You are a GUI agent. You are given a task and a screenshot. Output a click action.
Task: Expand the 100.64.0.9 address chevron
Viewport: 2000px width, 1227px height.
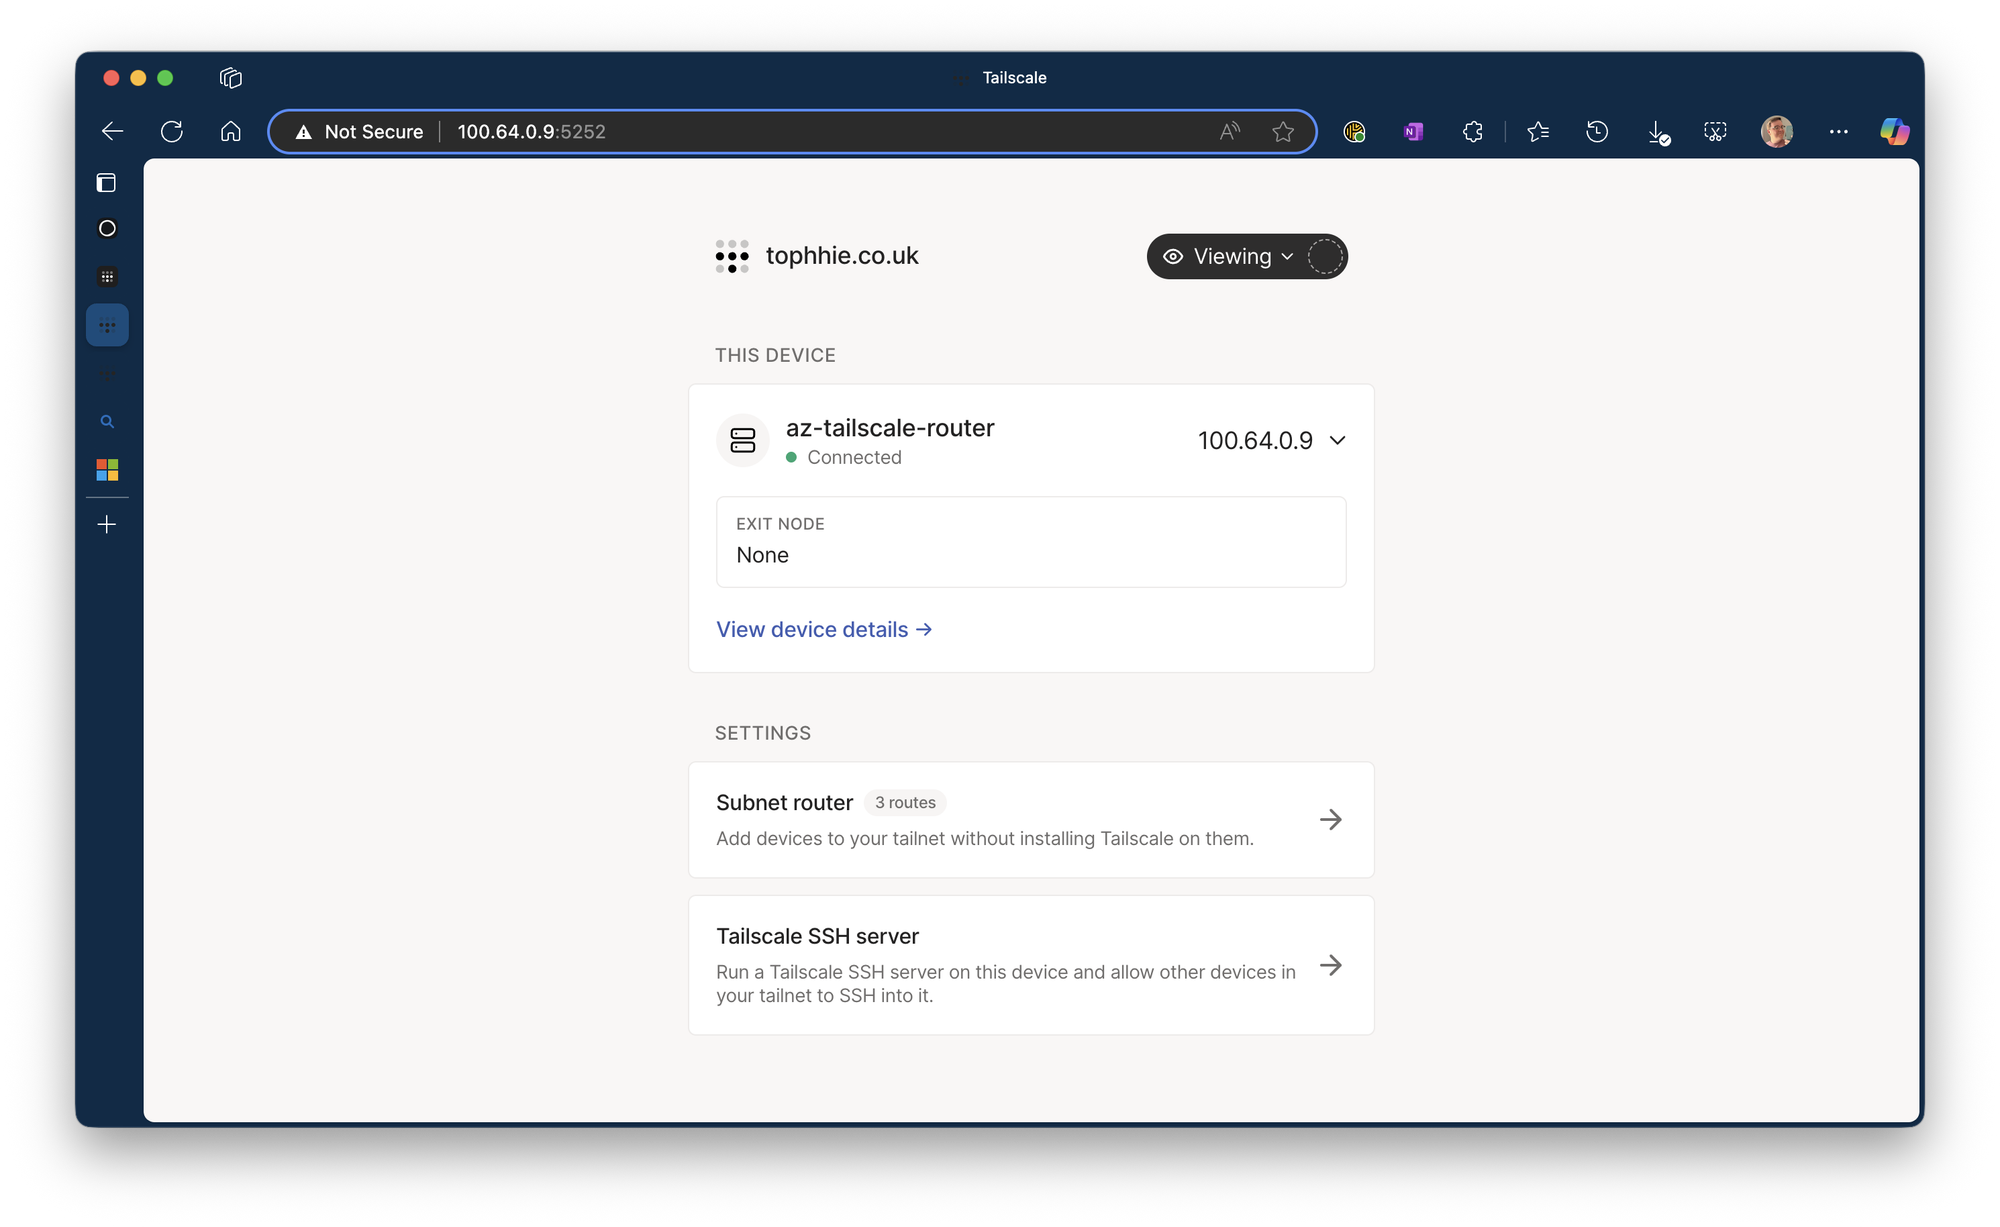point(1337,440)
